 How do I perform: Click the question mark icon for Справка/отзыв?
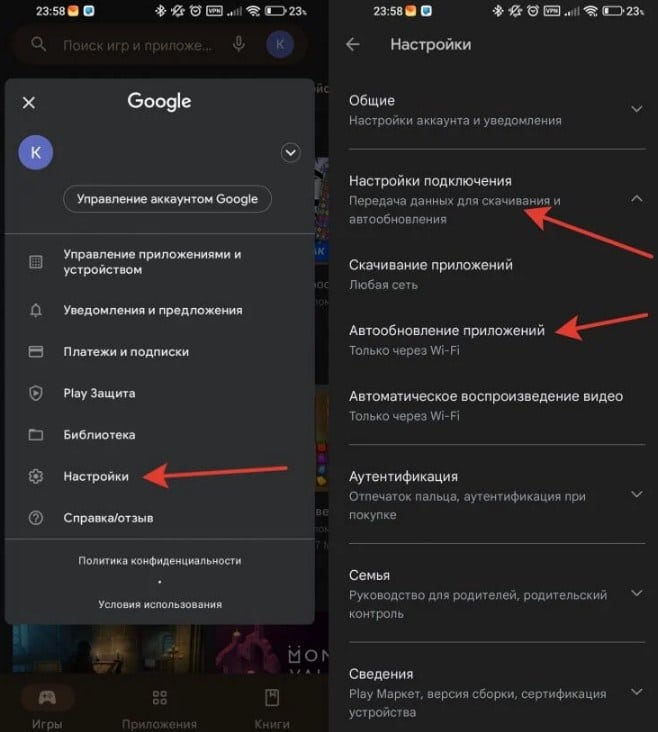(36, 518)
